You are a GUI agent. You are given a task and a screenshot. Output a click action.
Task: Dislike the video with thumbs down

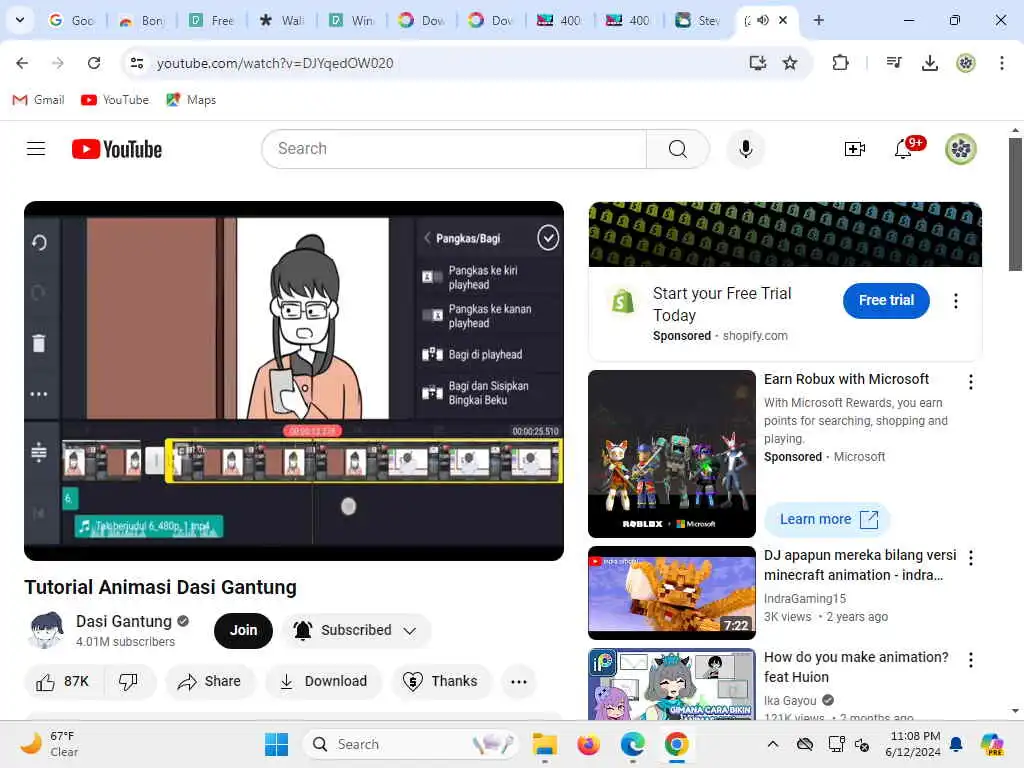point(129,682)
